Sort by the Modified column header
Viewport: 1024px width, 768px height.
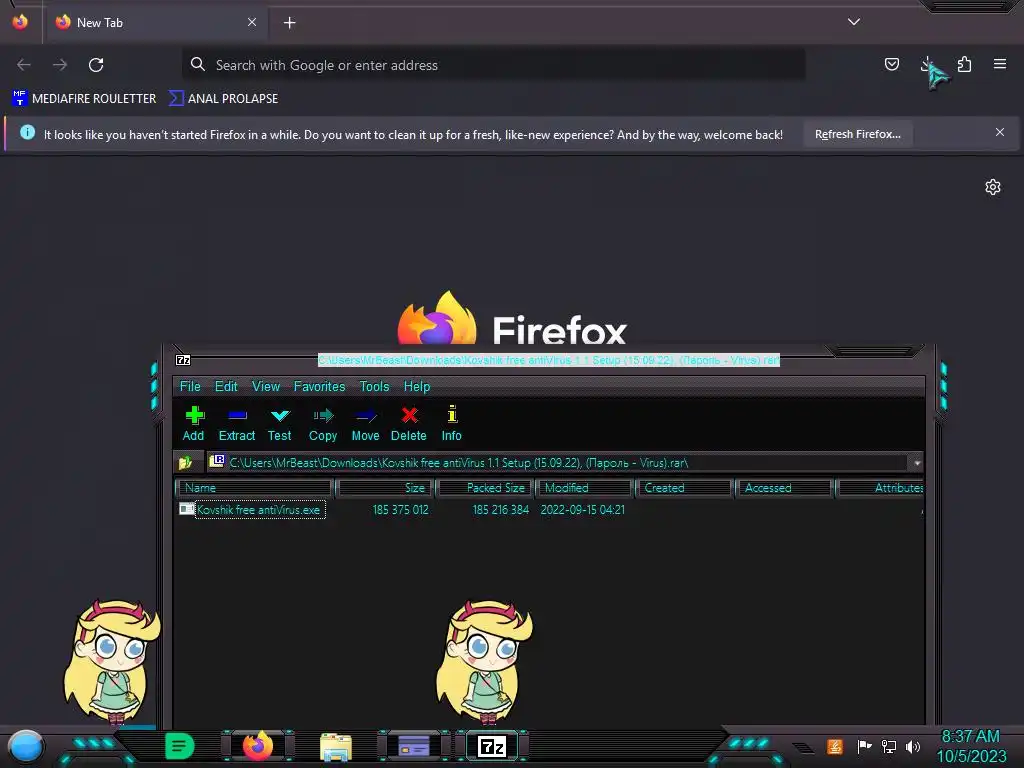584,488
